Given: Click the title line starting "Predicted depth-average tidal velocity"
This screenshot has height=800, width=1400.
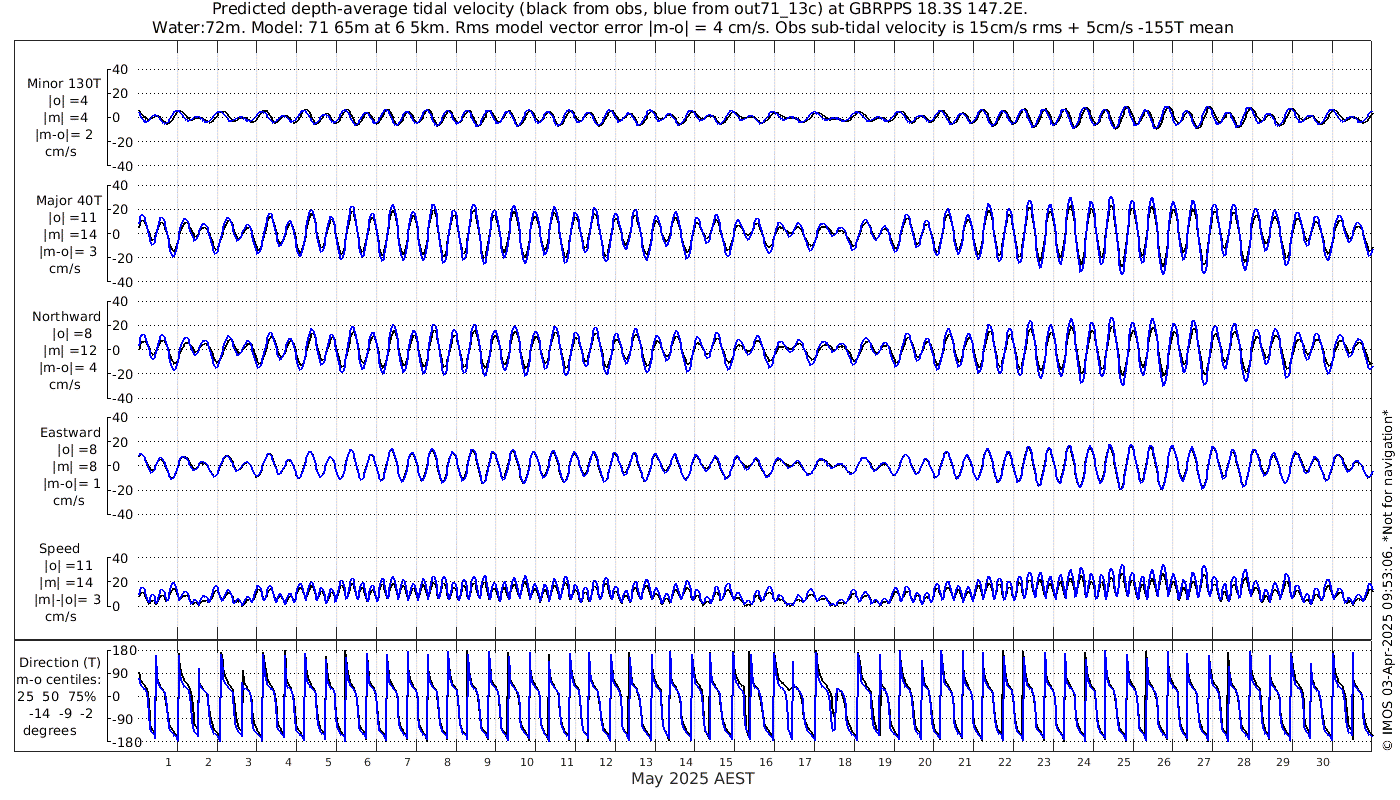Looking at the screenshot, I should 619,9.
